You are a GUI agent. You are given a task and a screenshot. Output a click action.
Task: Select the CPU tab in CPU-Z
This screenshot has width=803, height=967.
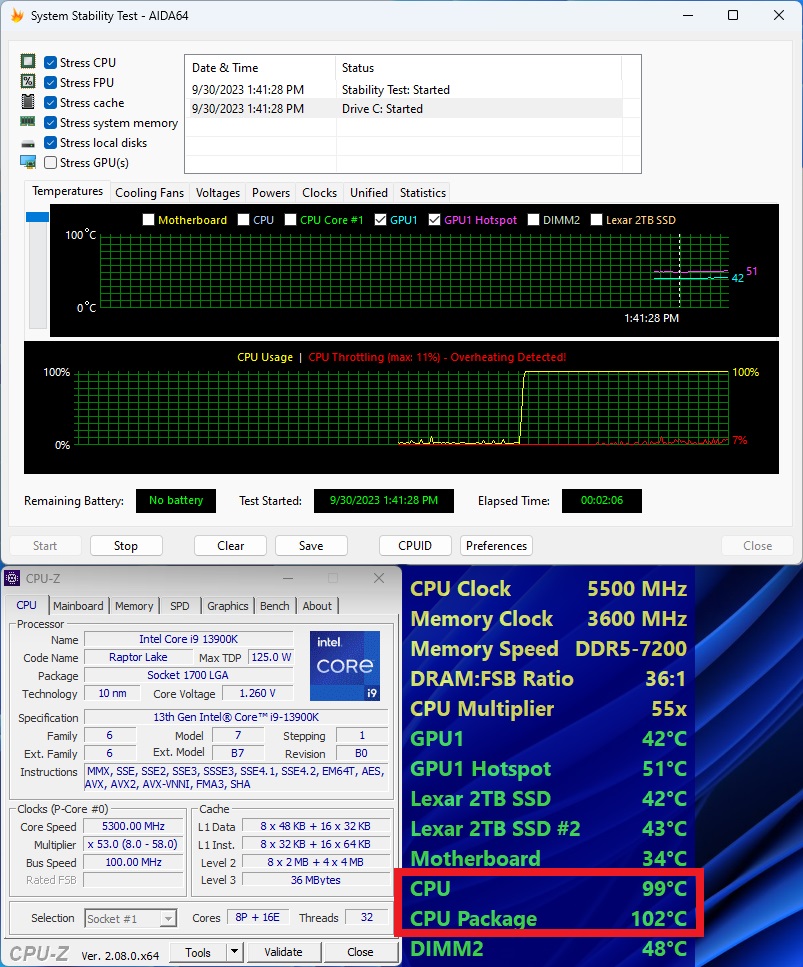[27, 606]
